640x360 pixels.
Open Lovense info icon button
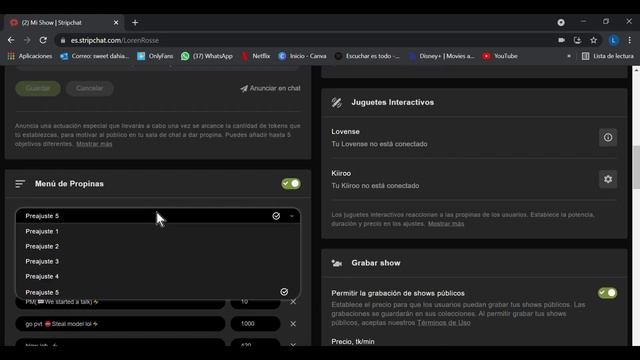click(x=608, y=138)
